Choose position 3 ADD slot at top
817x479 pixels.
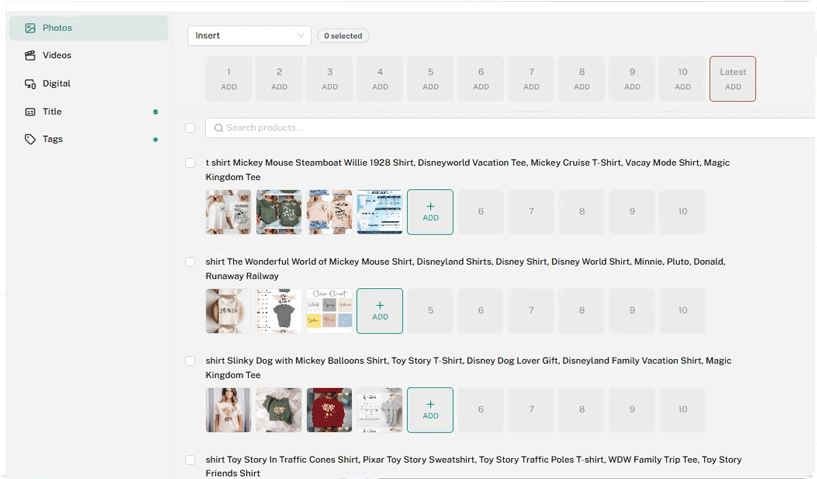330,79
